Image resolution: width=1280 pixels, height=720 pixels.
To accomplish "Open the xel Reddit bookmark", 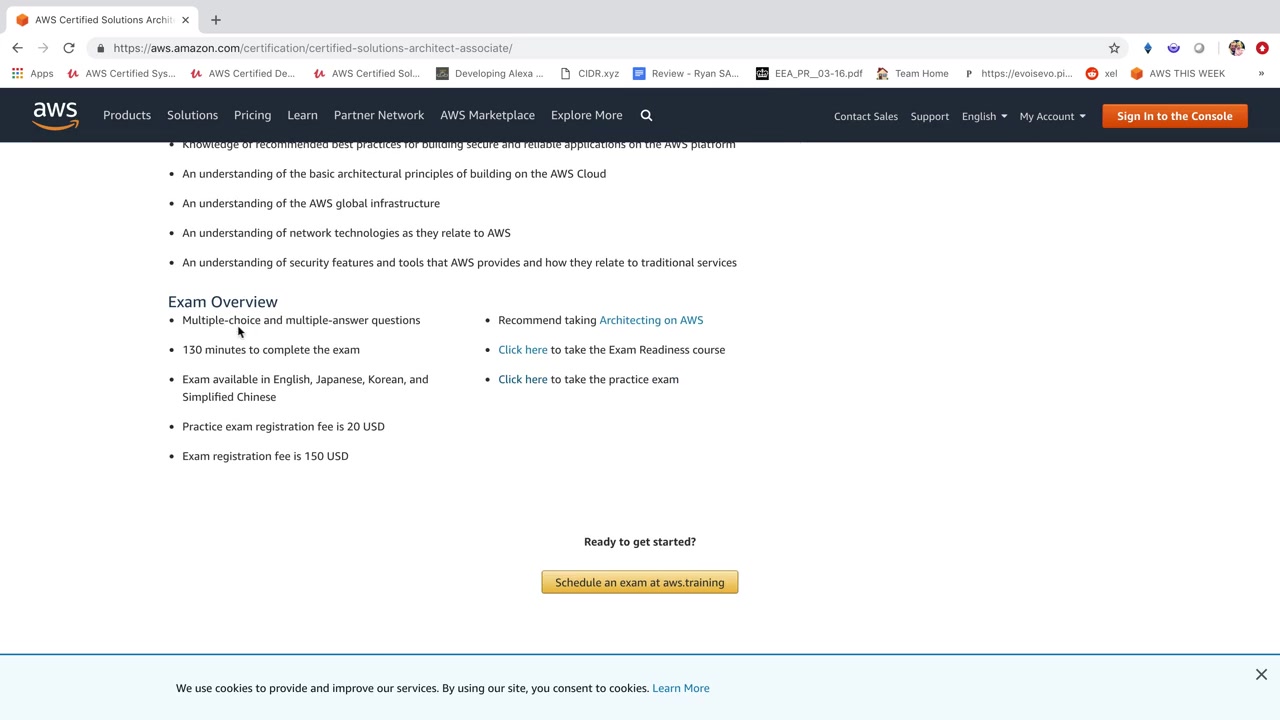I will point(1102,73).
